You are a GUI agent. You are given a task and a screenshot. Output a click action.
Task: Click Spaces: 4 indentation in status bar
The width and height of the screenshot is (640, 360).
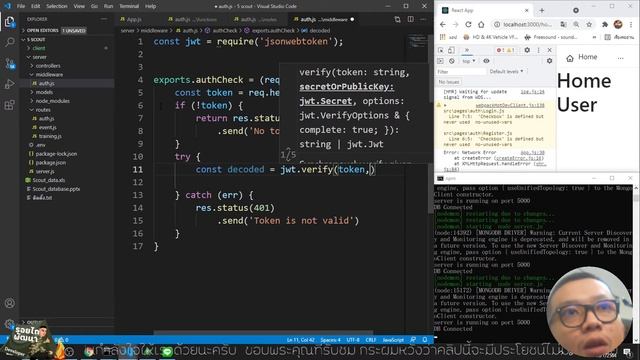(330, 340)
